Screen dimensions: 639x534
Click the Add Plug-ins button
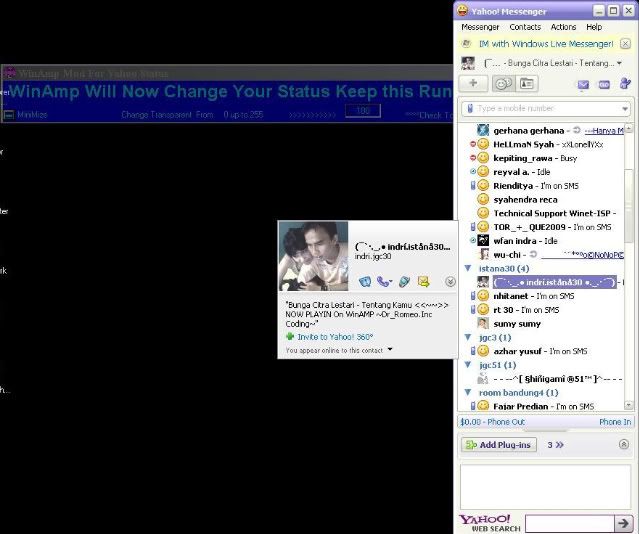[499, 445]
